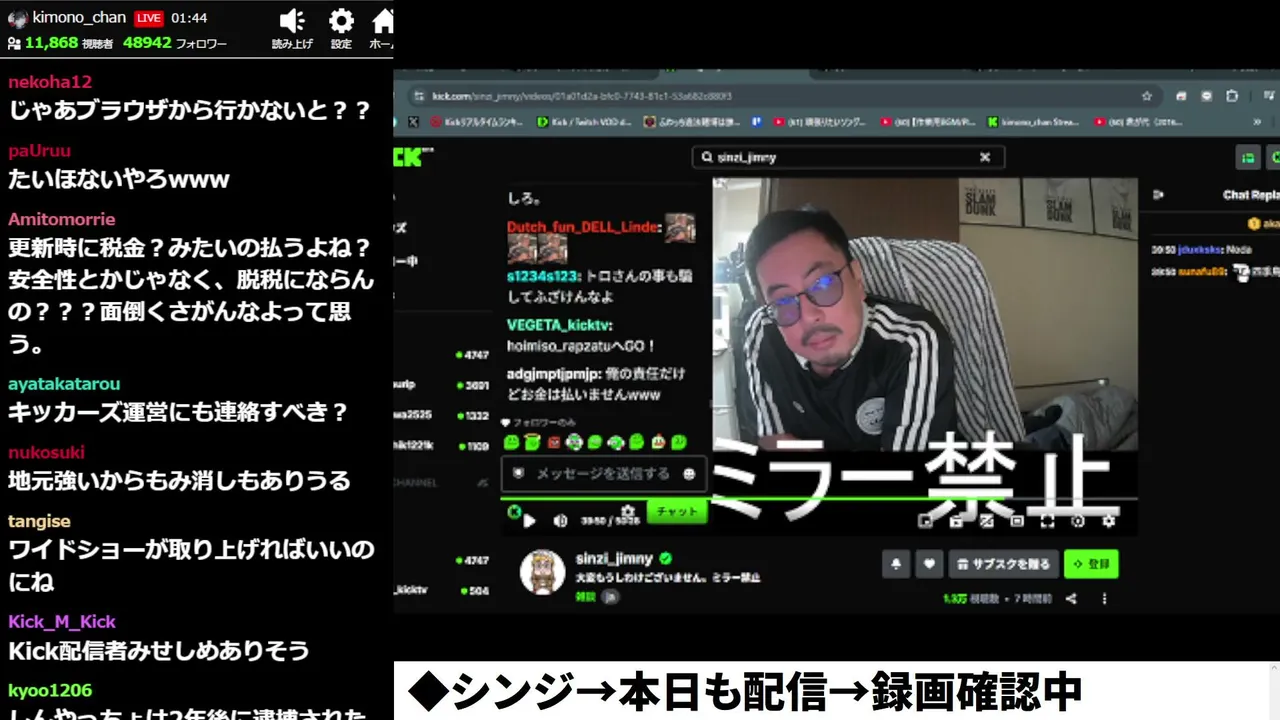Screen dimensions: 1280x720
Task: Open tangise's username in chat
Action: tap(39, 521)
